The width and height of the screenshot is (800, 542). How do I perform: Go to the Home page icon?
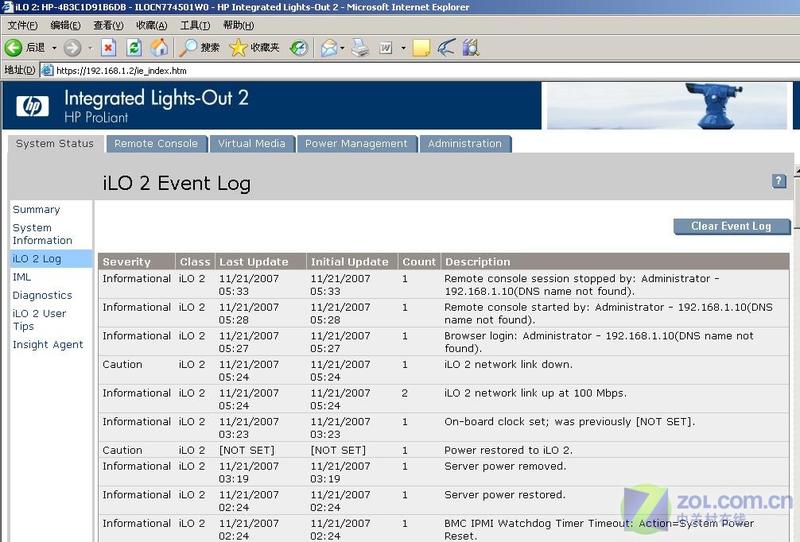pyautogui.click(x=159, y=48)
